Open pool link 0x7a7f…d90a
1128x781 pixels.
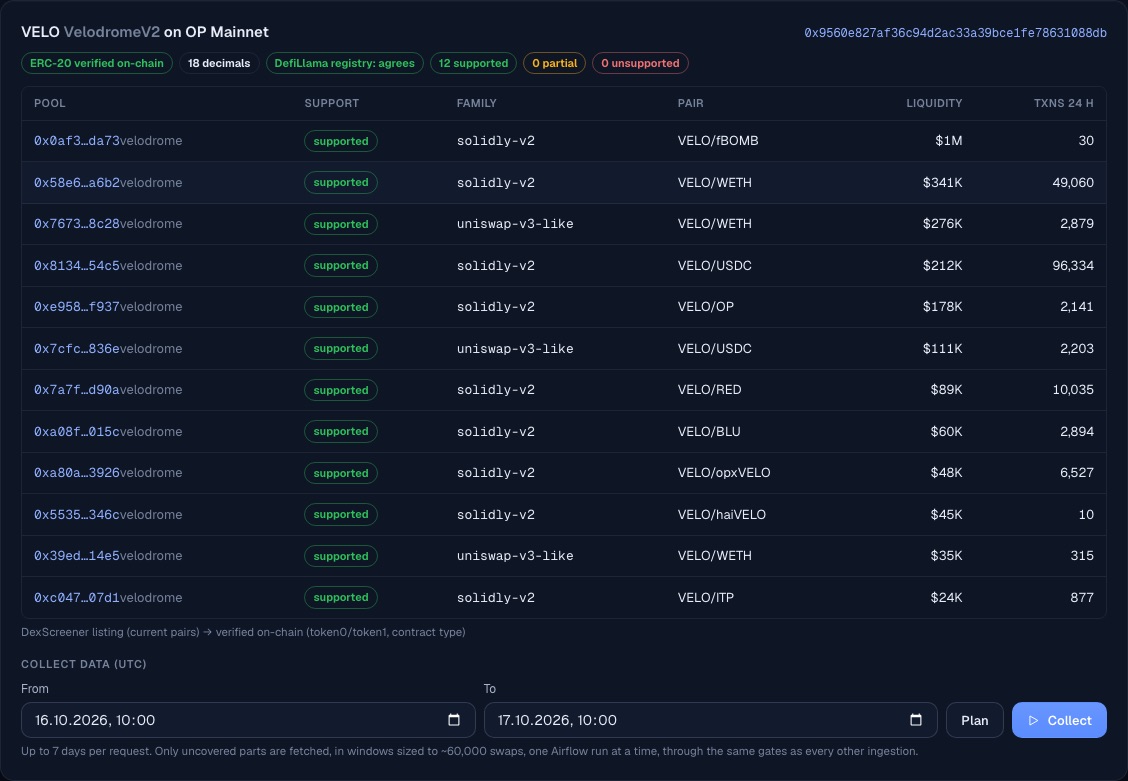77,390
